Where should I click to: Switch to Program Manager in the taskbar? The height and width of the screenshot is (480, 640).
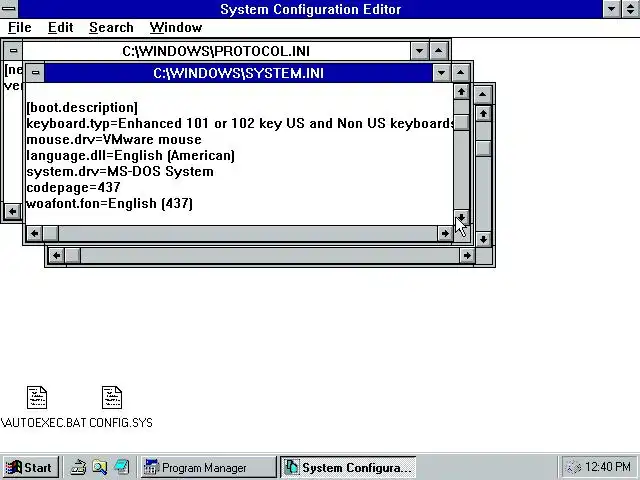coord(208,467)
